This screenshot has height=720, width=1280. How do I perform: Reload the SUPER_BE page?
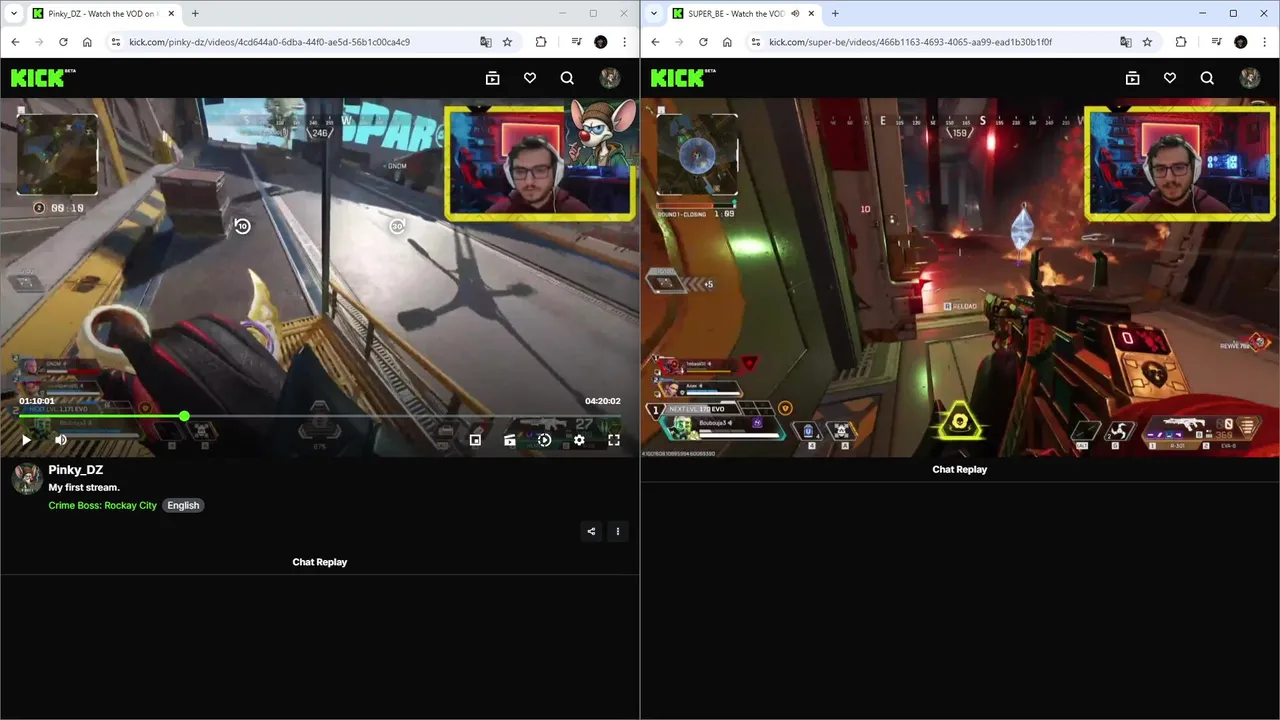pos(703,42)
